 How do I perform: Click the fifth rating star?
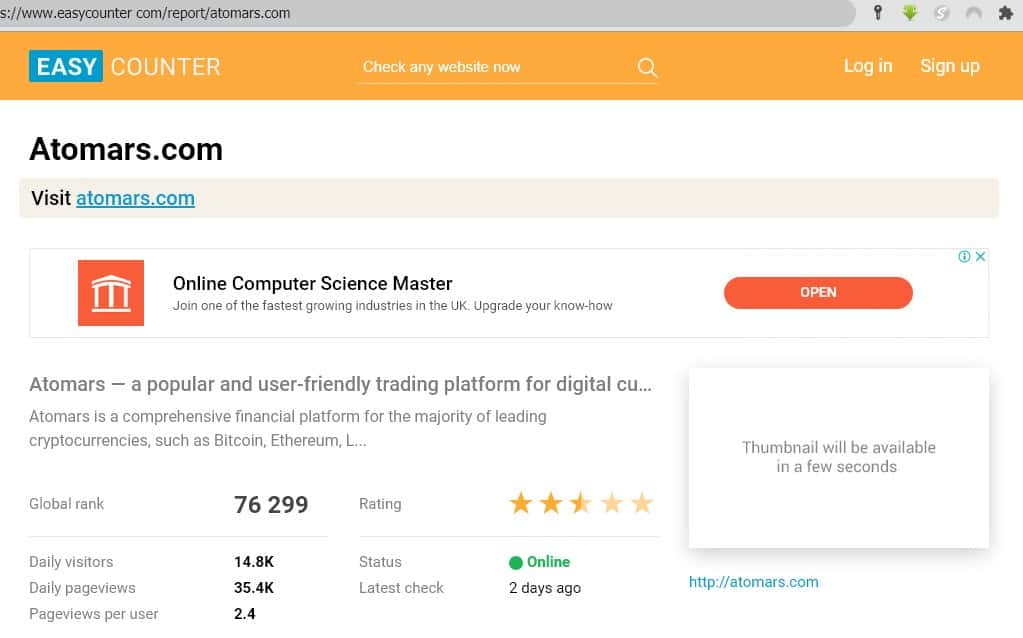(x=642, y=503)
